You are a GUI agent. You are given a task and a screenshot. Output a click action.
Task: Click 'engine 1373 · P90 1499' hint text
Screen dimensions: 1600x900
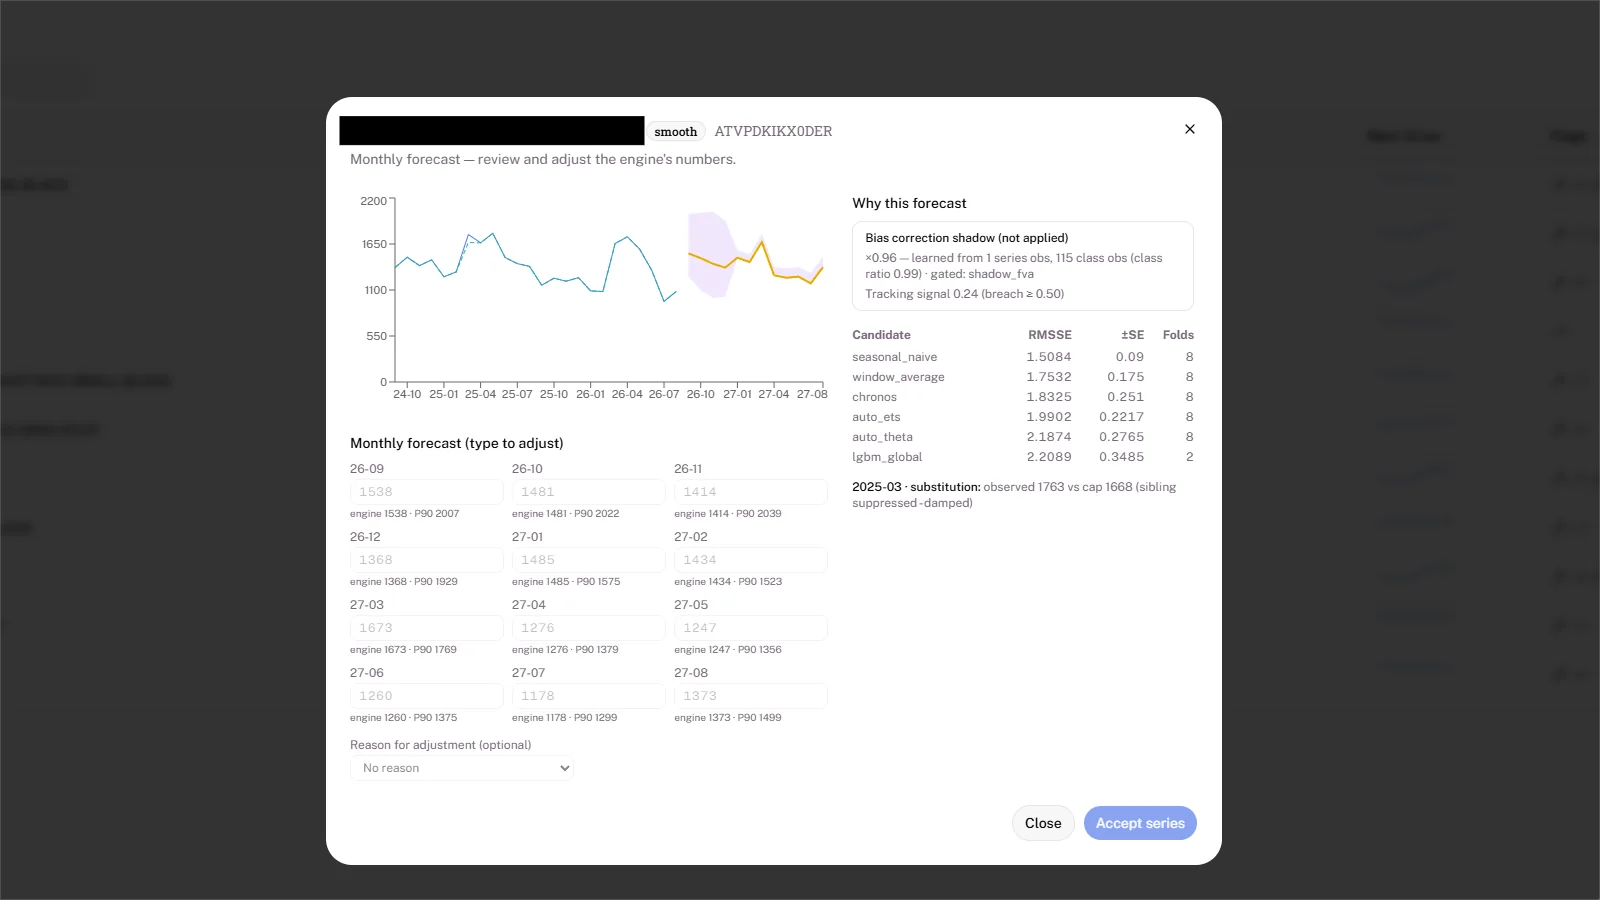(727, 718)
